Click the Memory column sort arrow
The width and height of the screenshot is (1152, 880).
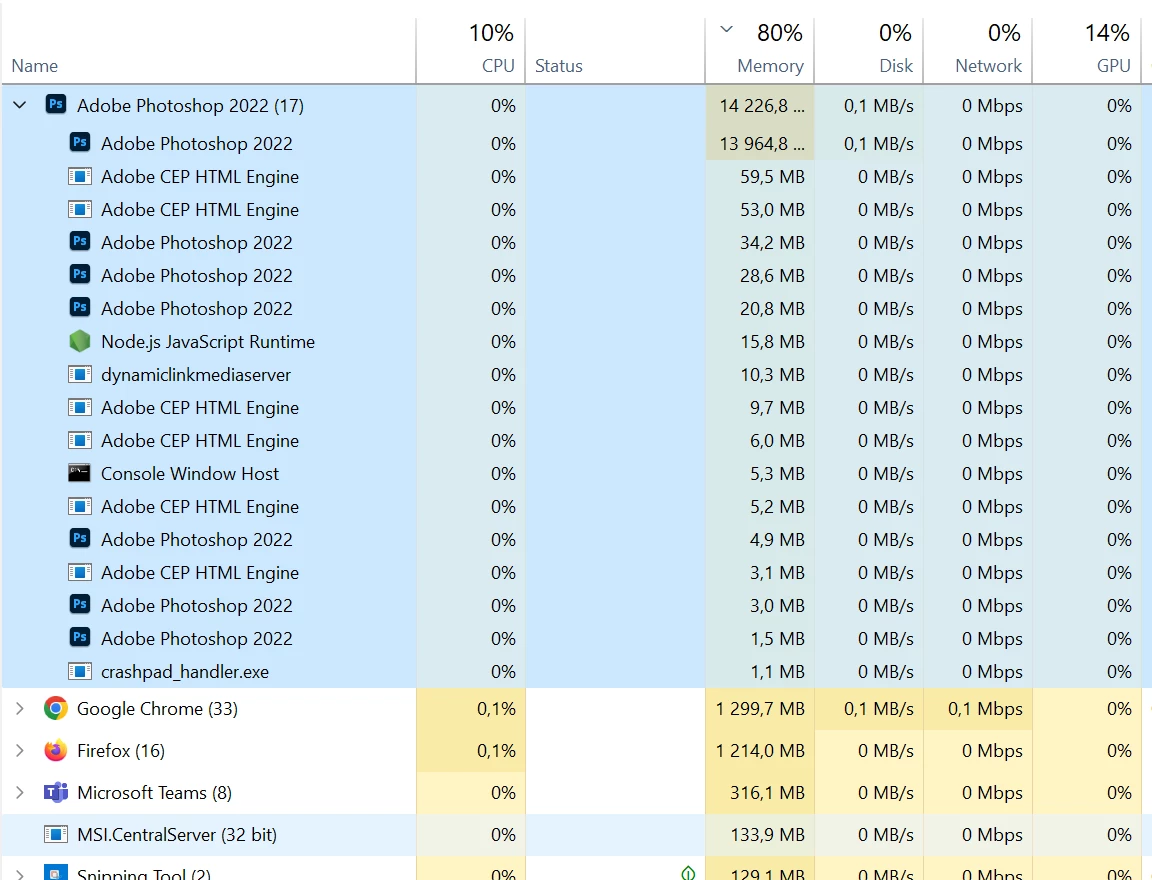(x=726, y=30)
